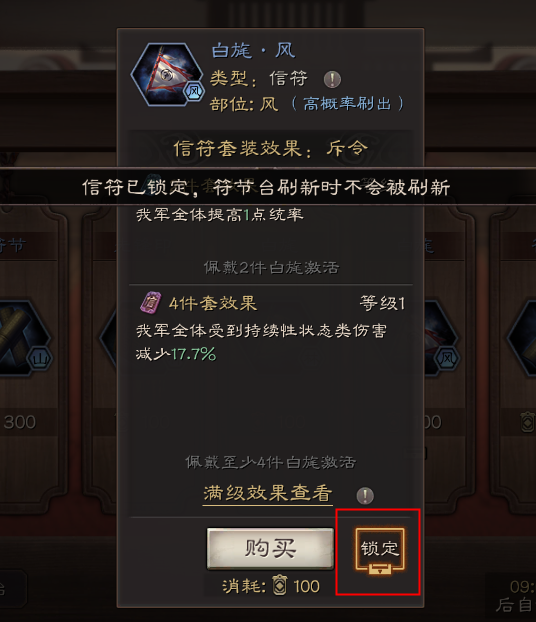Image resolution: width=536 pixels, height=622 pixels.
Task: Click the 等级1 level label
Action: pos(382,303)
